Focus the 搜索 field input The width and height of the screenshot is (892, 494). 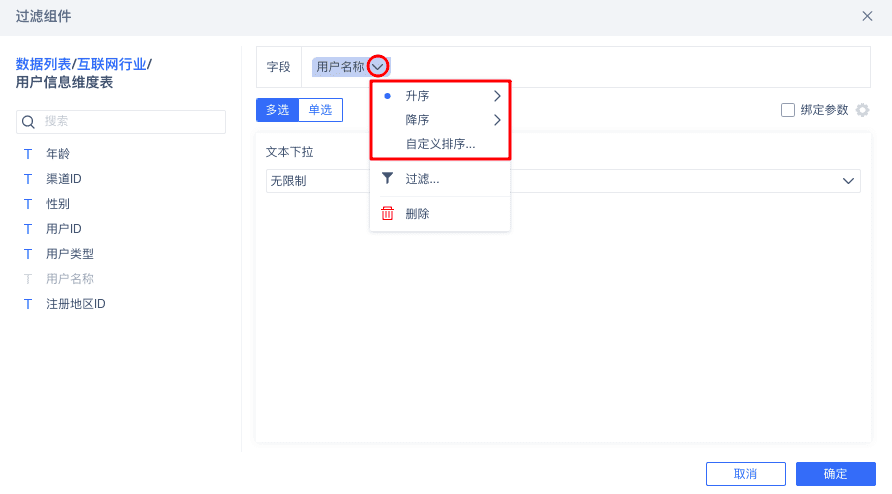point(130,122)
